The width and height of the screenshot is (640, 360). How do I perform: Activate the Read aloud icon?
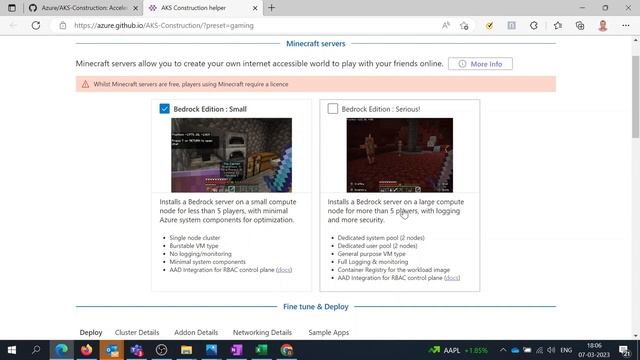pyautogui.click(x=446, y=25)
